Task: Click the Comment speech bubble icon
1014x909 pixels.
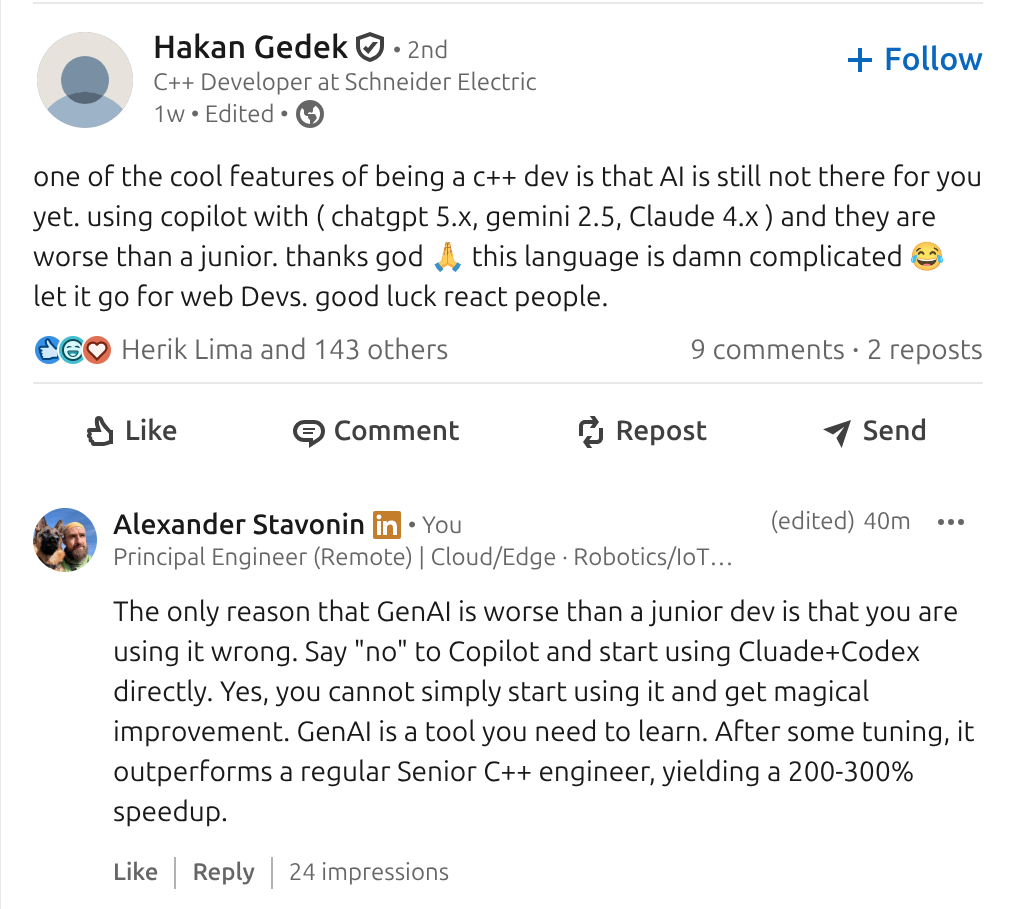Action: click(308, 432)
